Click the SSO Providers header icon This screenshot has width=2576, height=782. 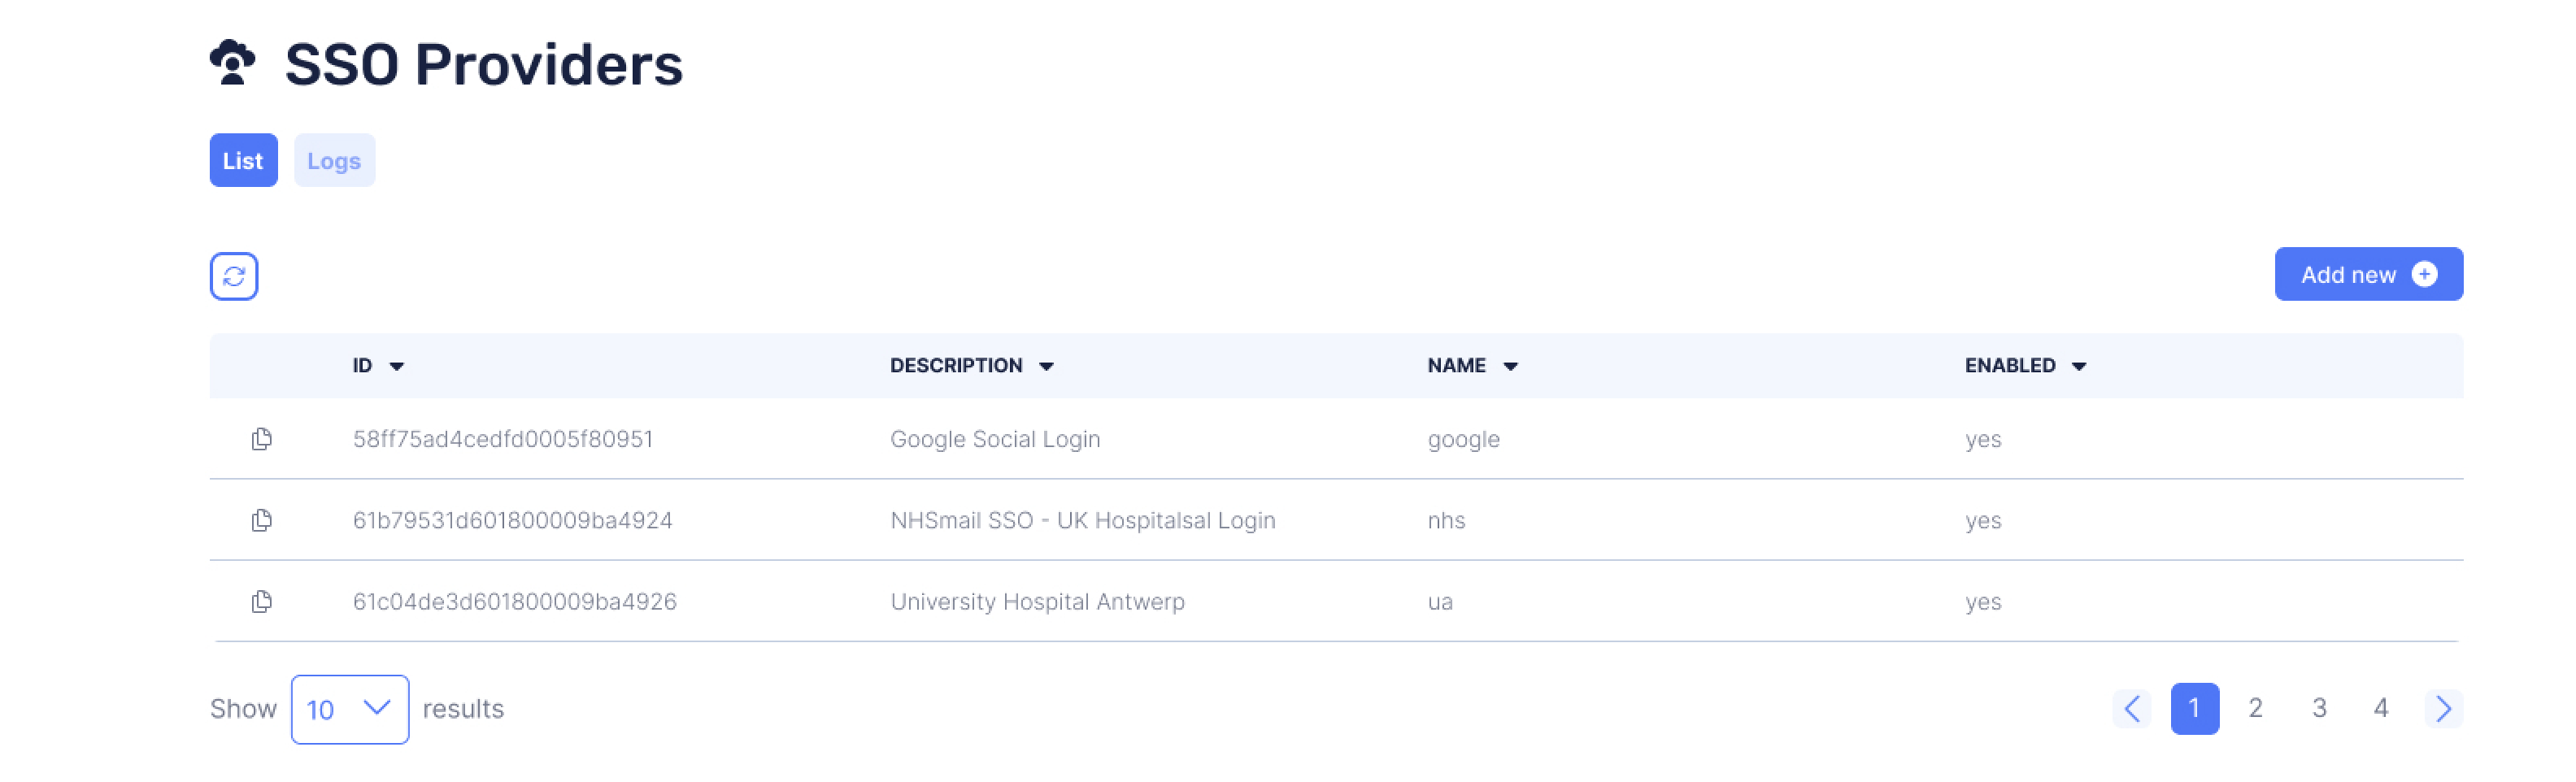tap(233, 63)
